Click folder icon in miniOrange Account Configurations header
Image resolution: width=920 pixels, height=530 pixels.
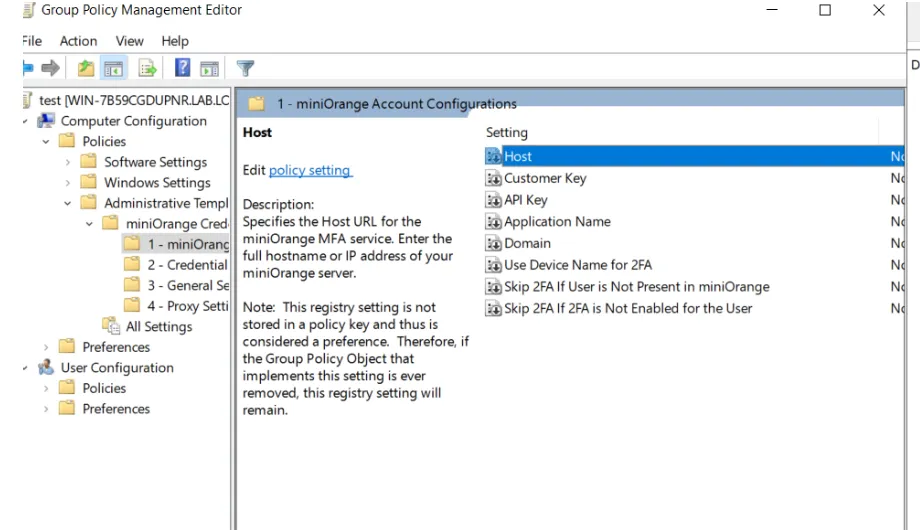coord(256,104)
